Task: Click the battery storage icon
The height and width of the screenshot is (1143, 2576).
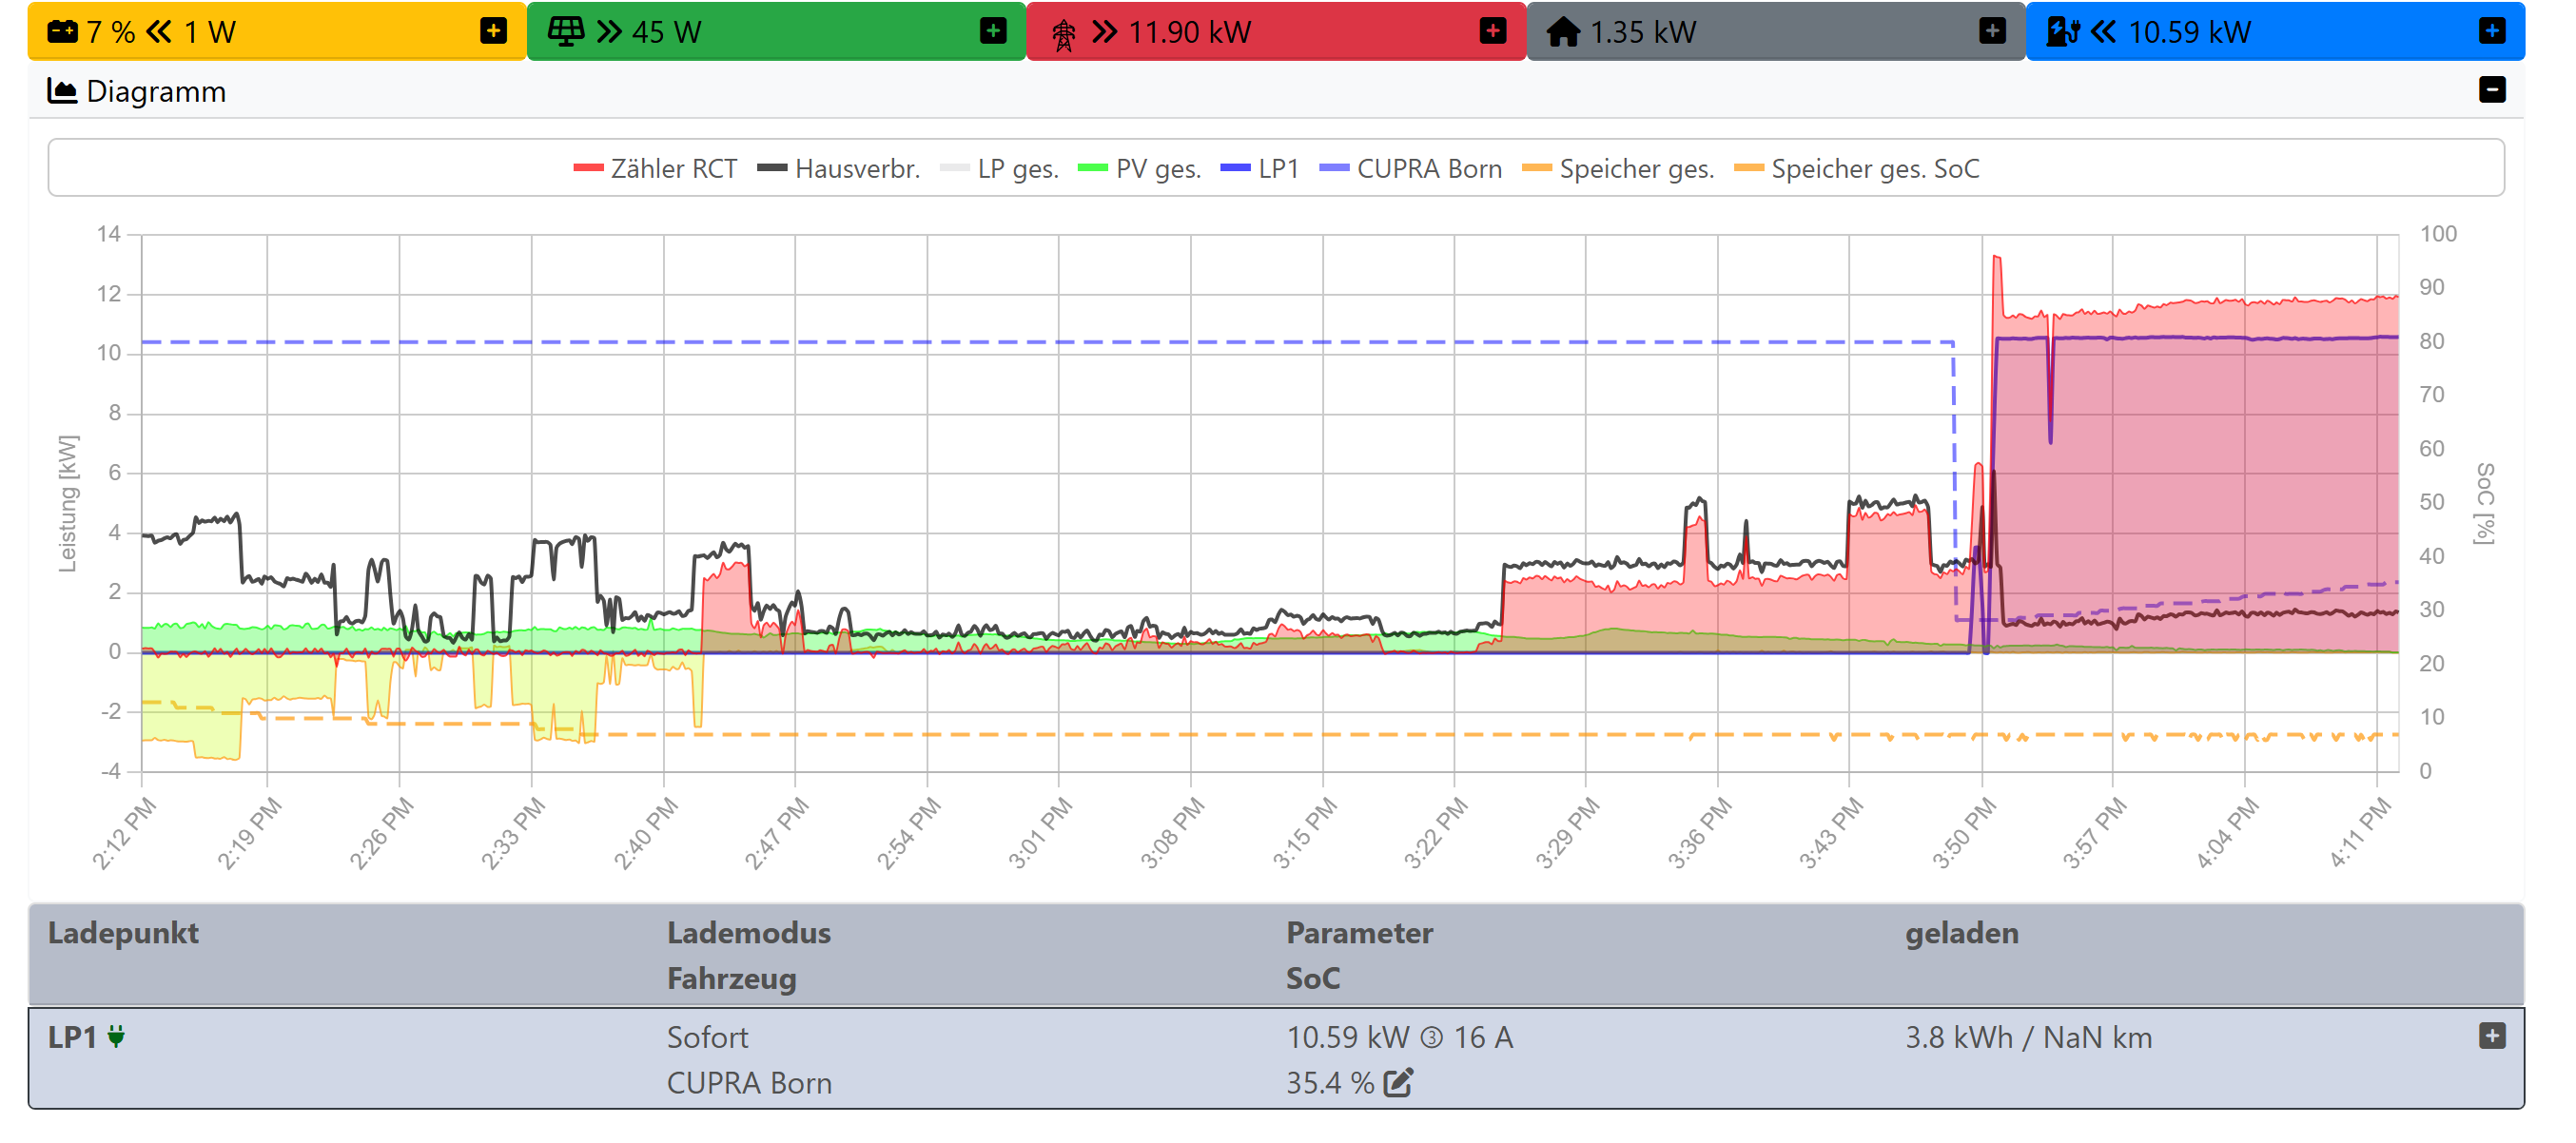Action: tap(62, 32)
